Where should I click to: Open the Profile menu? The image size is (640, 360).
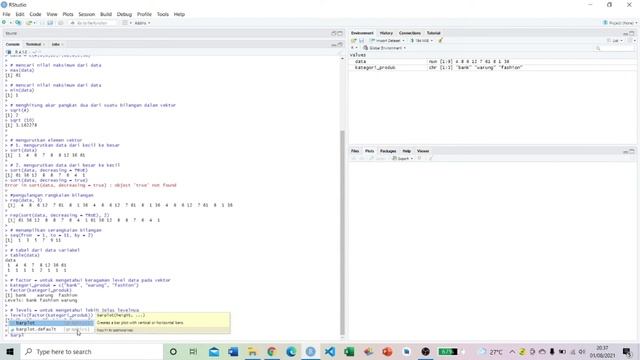144,14
